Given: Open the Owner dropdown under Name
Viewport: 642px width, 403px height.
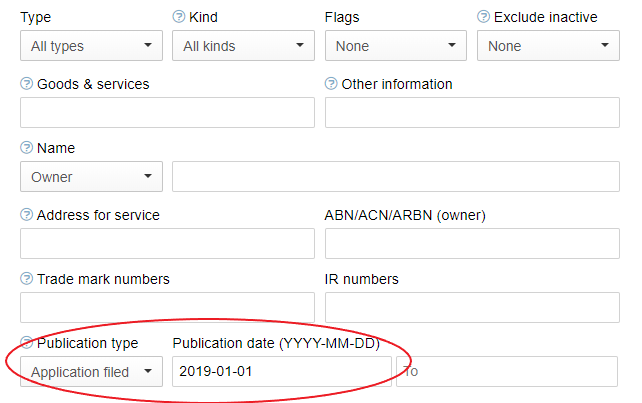Looking at the screenshot, I should [91, 177].
